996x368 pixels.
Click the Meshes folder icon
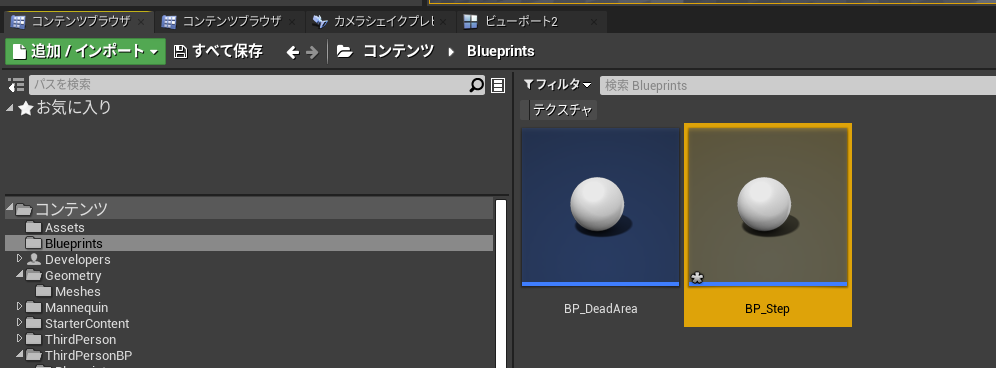[44, 290]
